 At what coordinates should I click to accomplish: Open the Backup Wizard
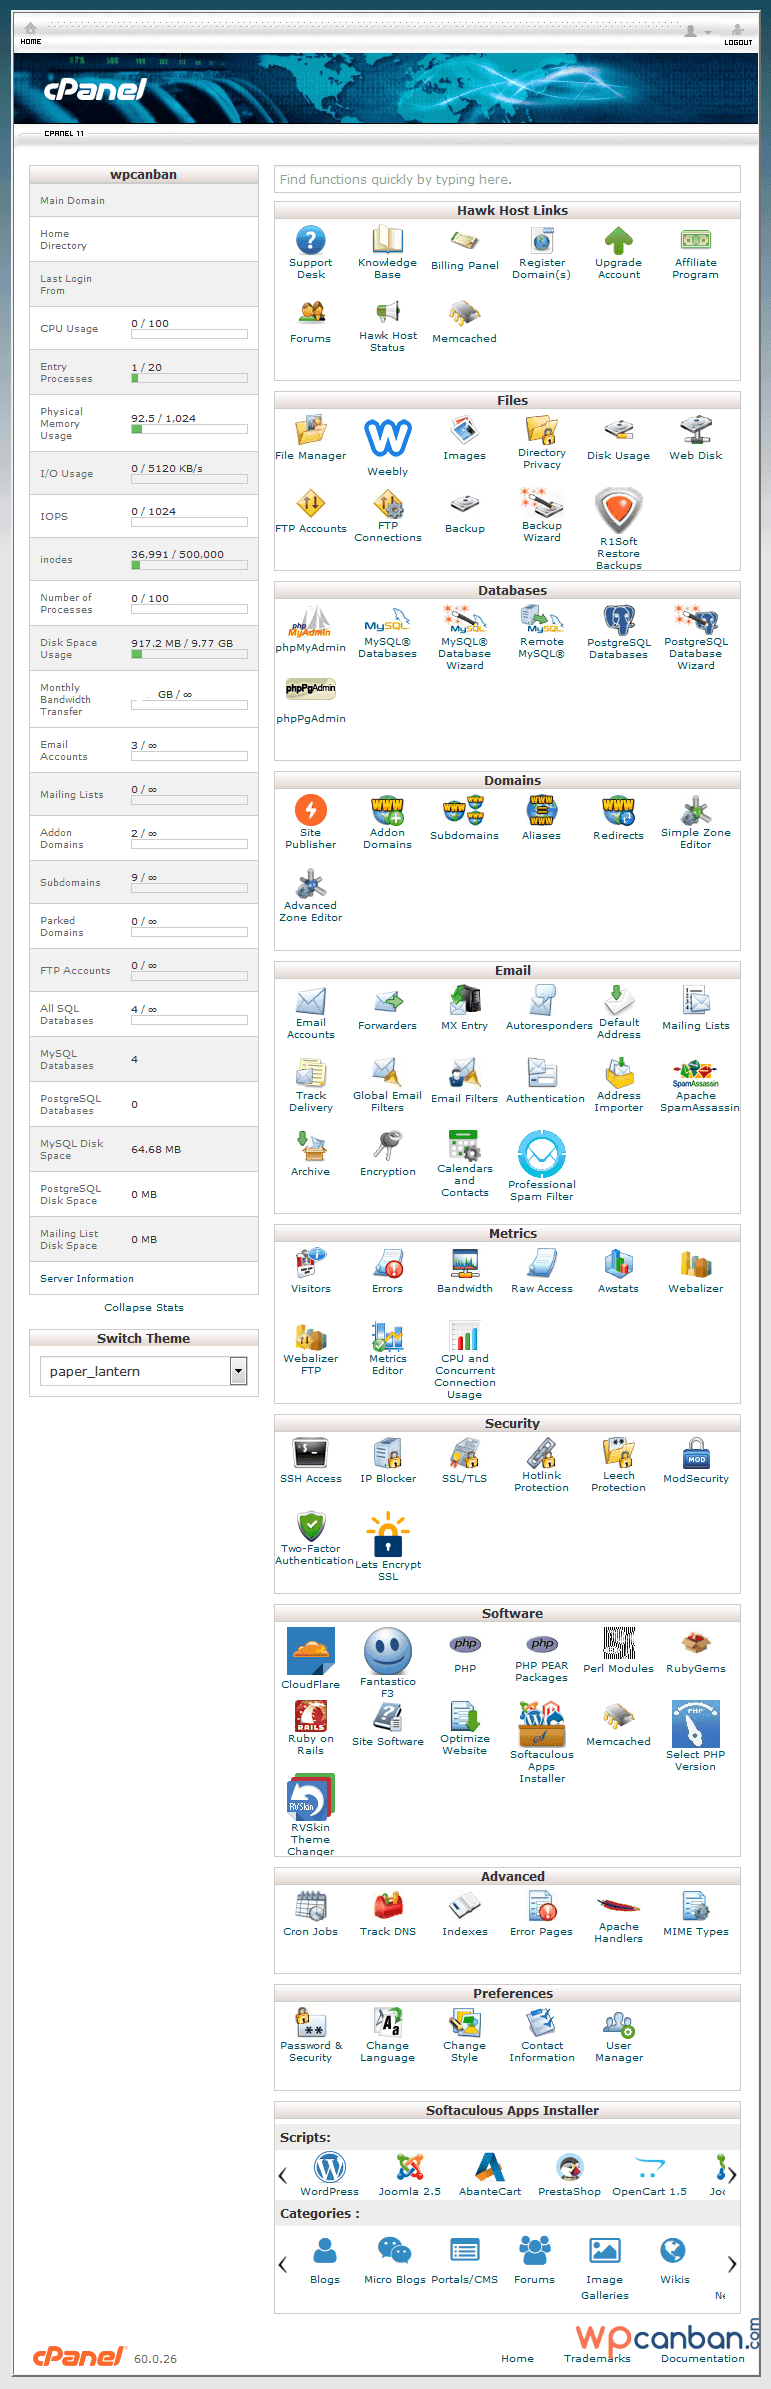coord(542,503)
